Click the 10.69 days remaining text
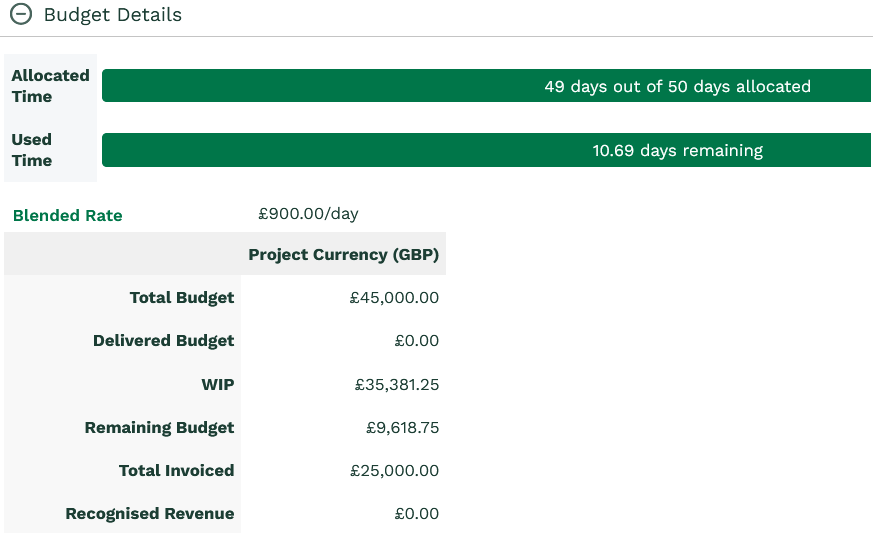Image resolution: width=873 pixels, height=533 pixels. click(x=678, y=150)
